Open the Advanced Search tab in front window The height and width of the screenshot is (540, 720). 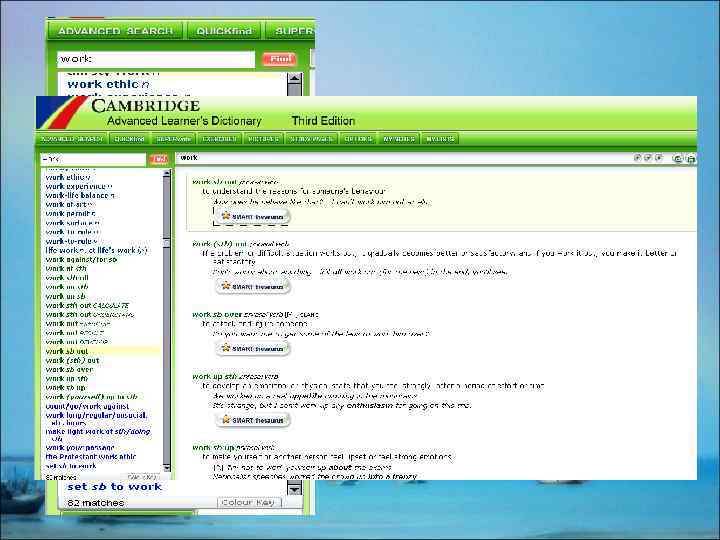pos(71,139)
